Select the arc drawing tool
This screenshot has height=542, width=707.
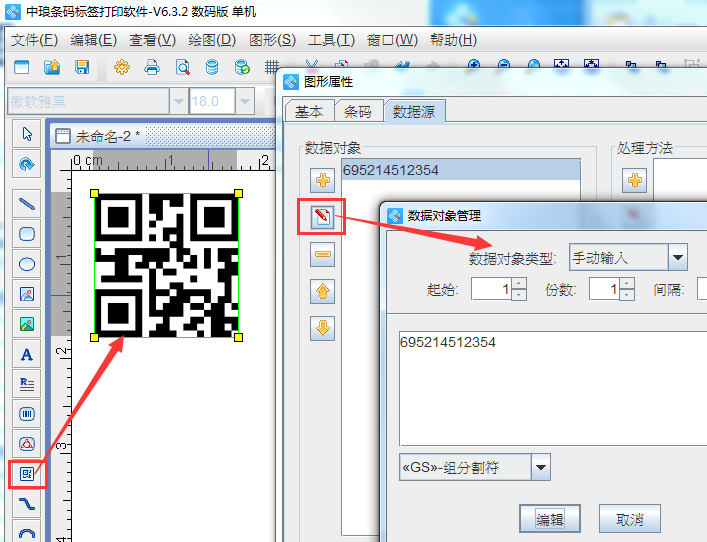click(x=27, y=532)
